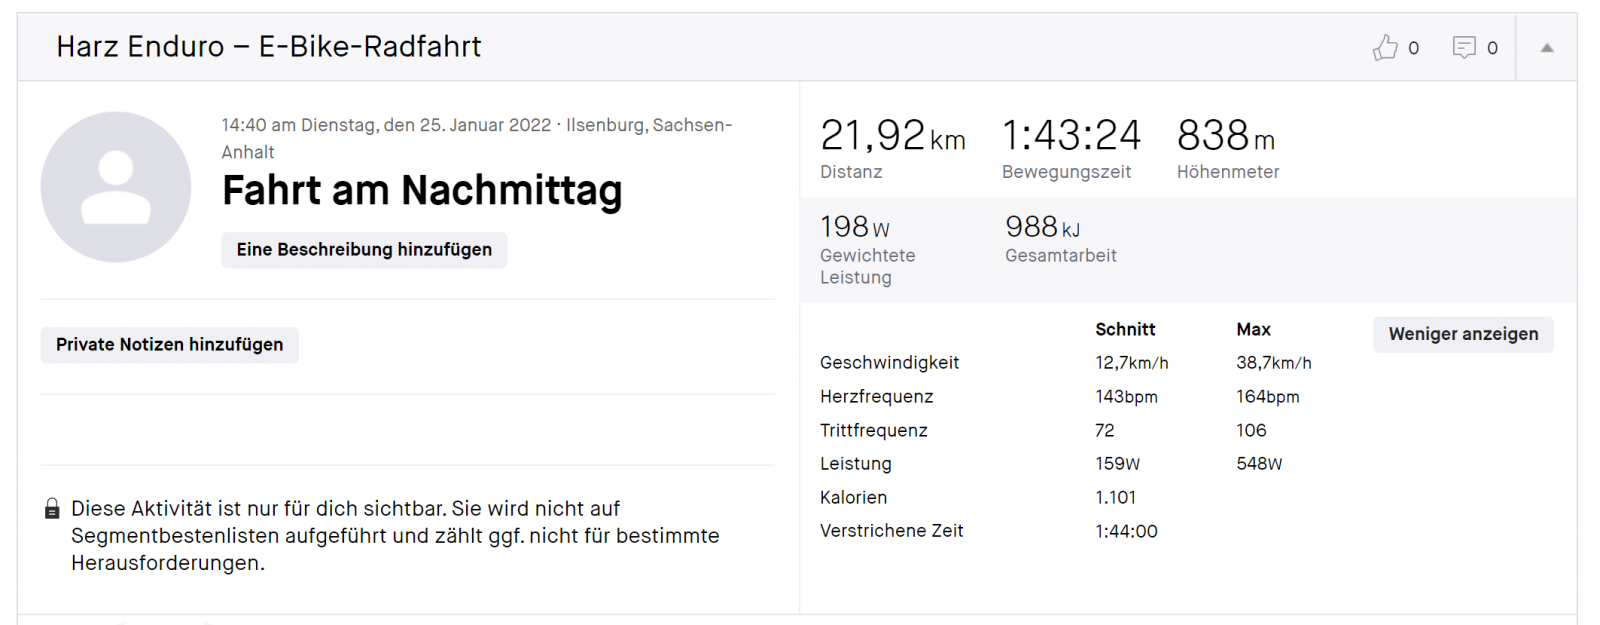Click "Eine Beschreibung hinzufügen" button
1600x625 pixels.
pyautogui.click(x=364, y=250)
